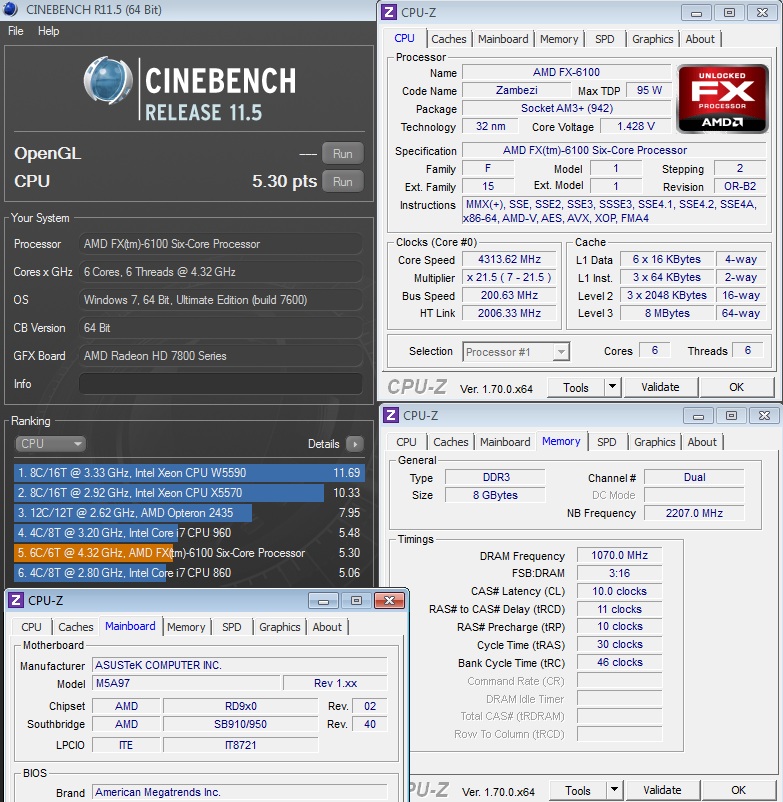Switch to Memory tab in top CPU-Z window

[559, 39]
